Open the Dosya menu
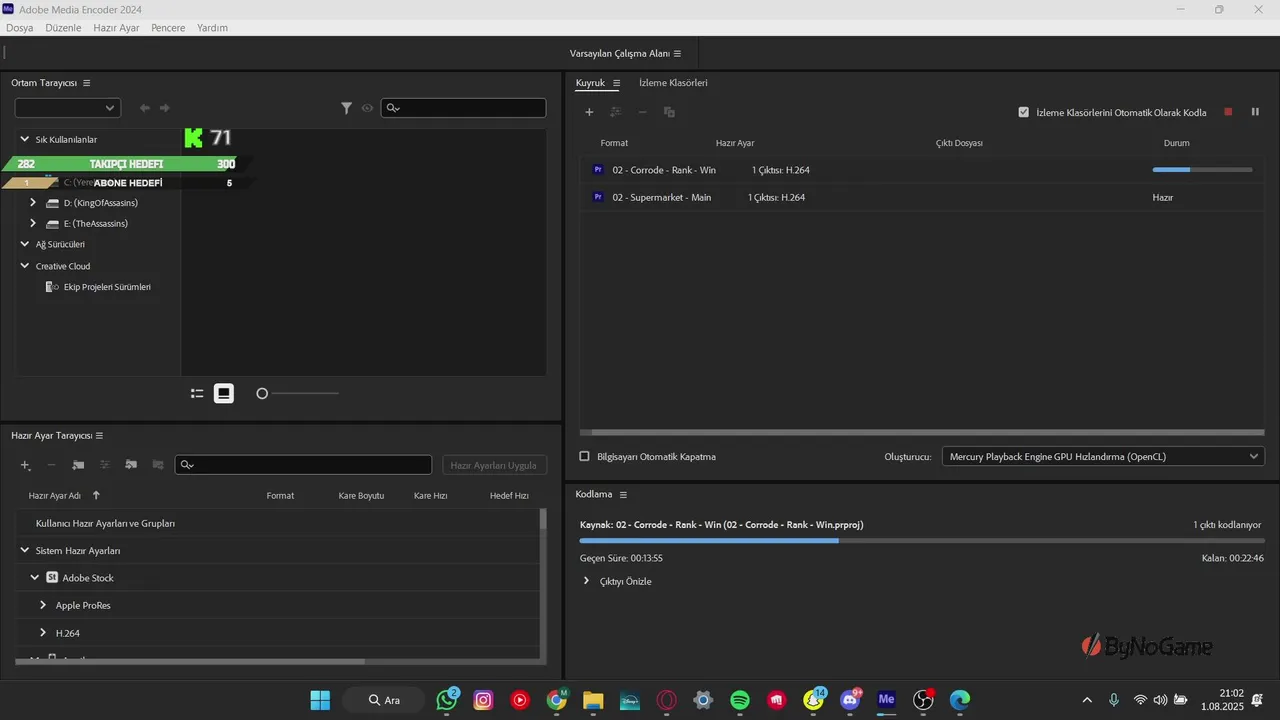This screenshot has width=1280, height=720. click(x=20, y=28)
